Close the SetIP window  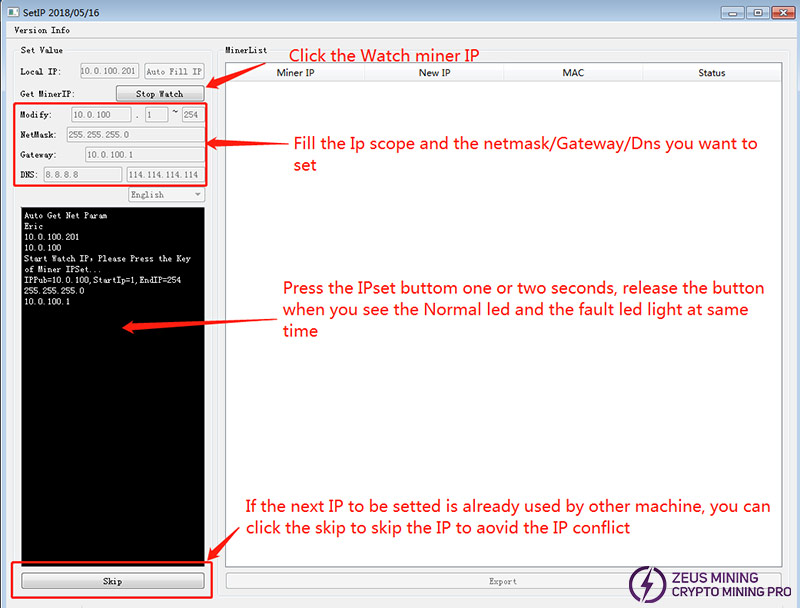click(782, 11)
